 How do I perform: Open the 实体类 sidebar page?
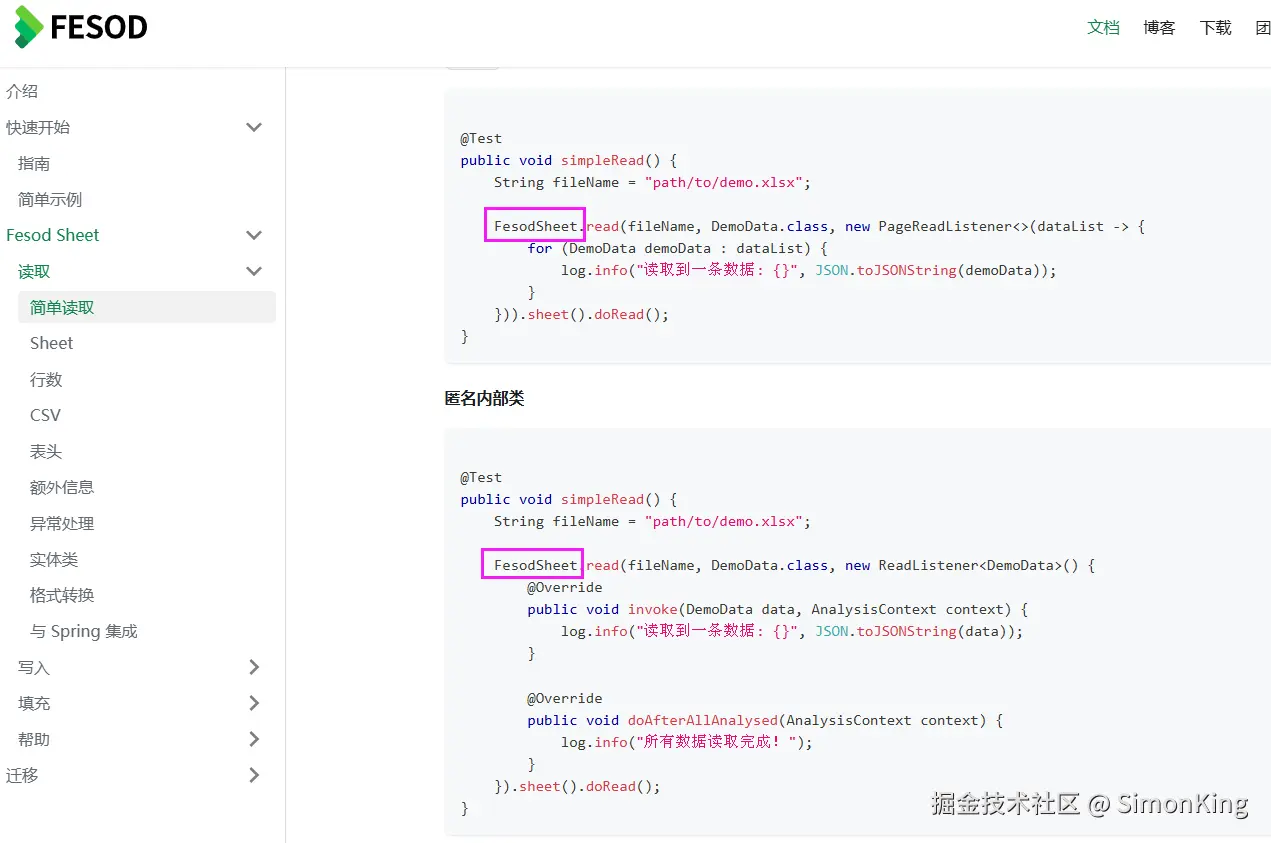[x=54, y=559]
